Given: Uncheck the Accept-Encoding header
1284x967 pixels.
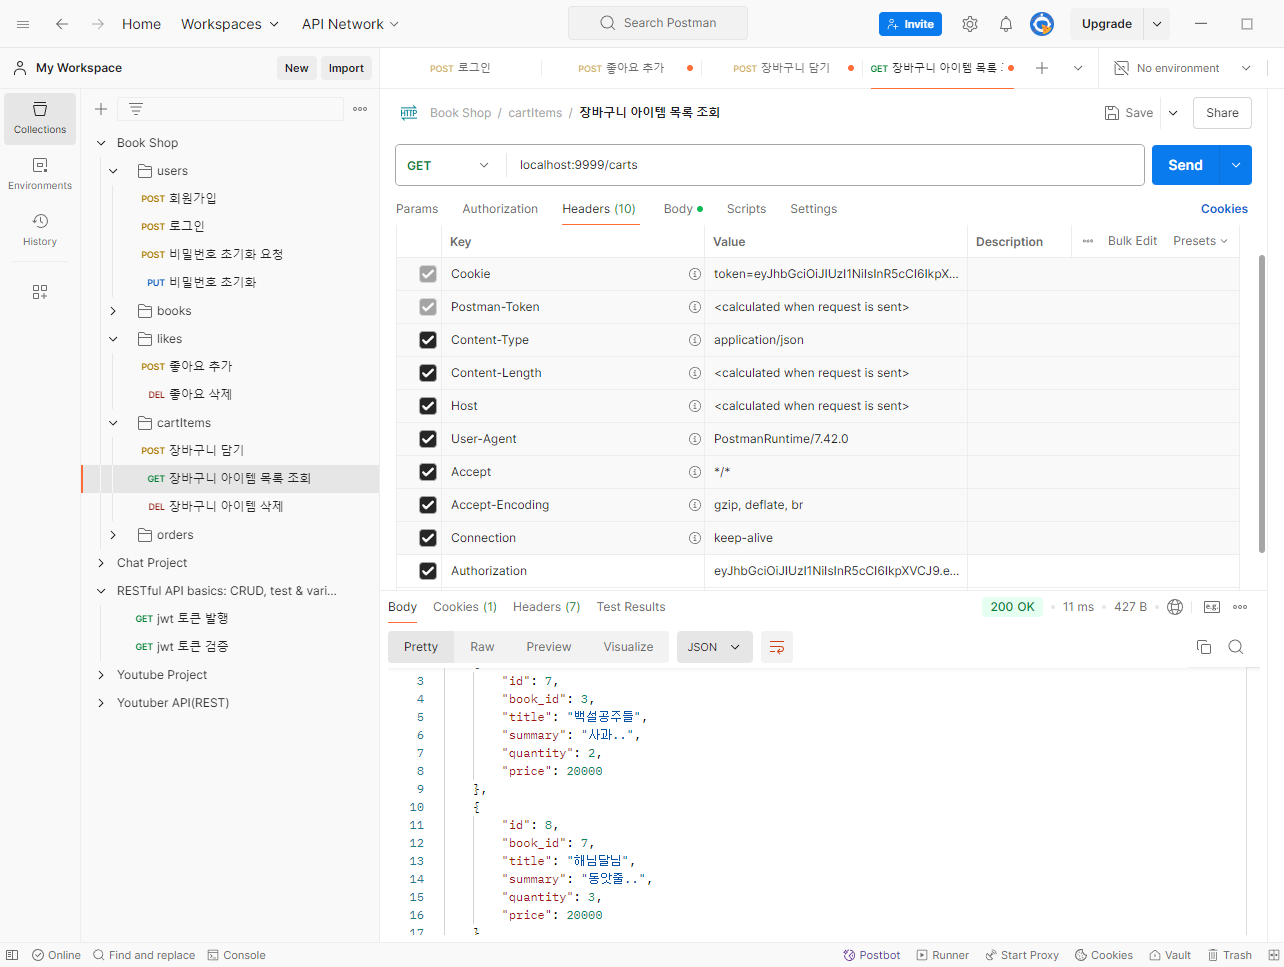Looking at the screenshot, I should pos(428,505).
